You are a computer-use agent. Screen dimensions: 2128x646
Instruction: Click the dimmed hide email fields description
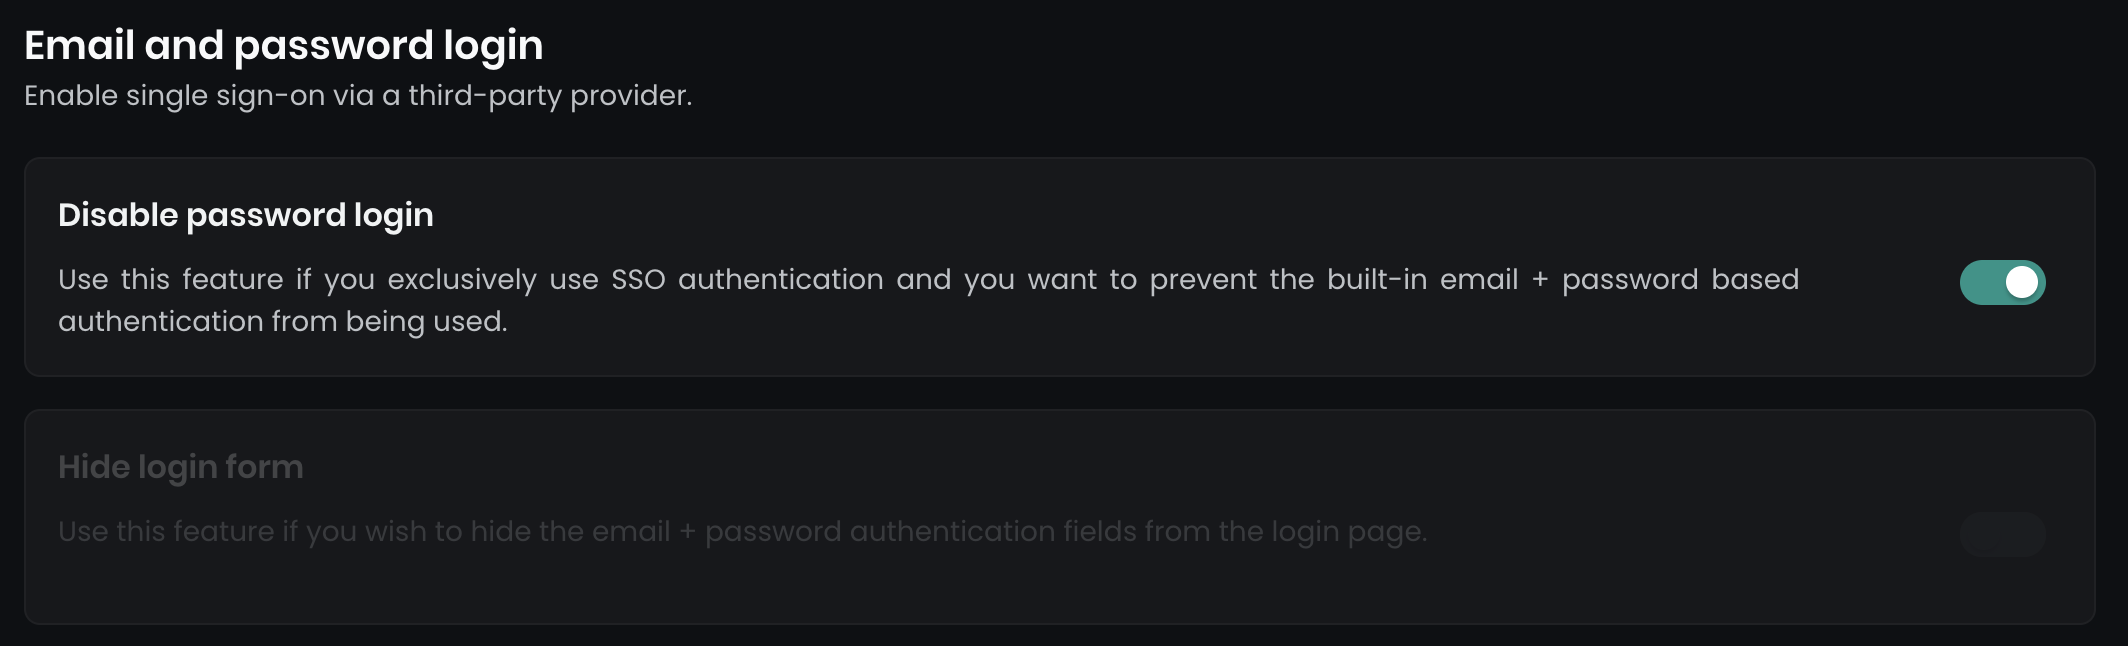point(742,531)
